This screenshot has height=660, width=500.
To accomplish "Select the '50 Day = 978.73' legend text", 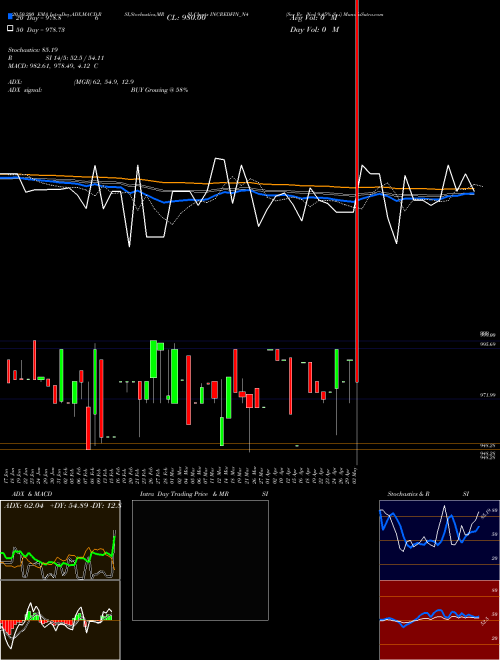I will [x=40, y=29].
